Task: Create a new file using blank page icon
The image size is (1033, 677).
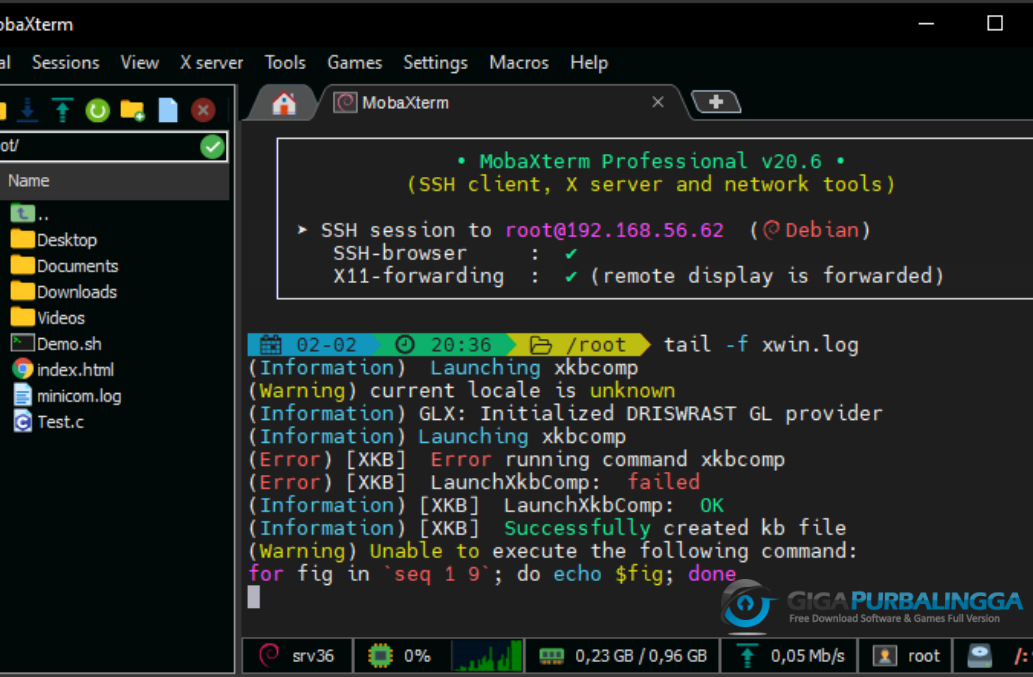Action: coord(168,110)
